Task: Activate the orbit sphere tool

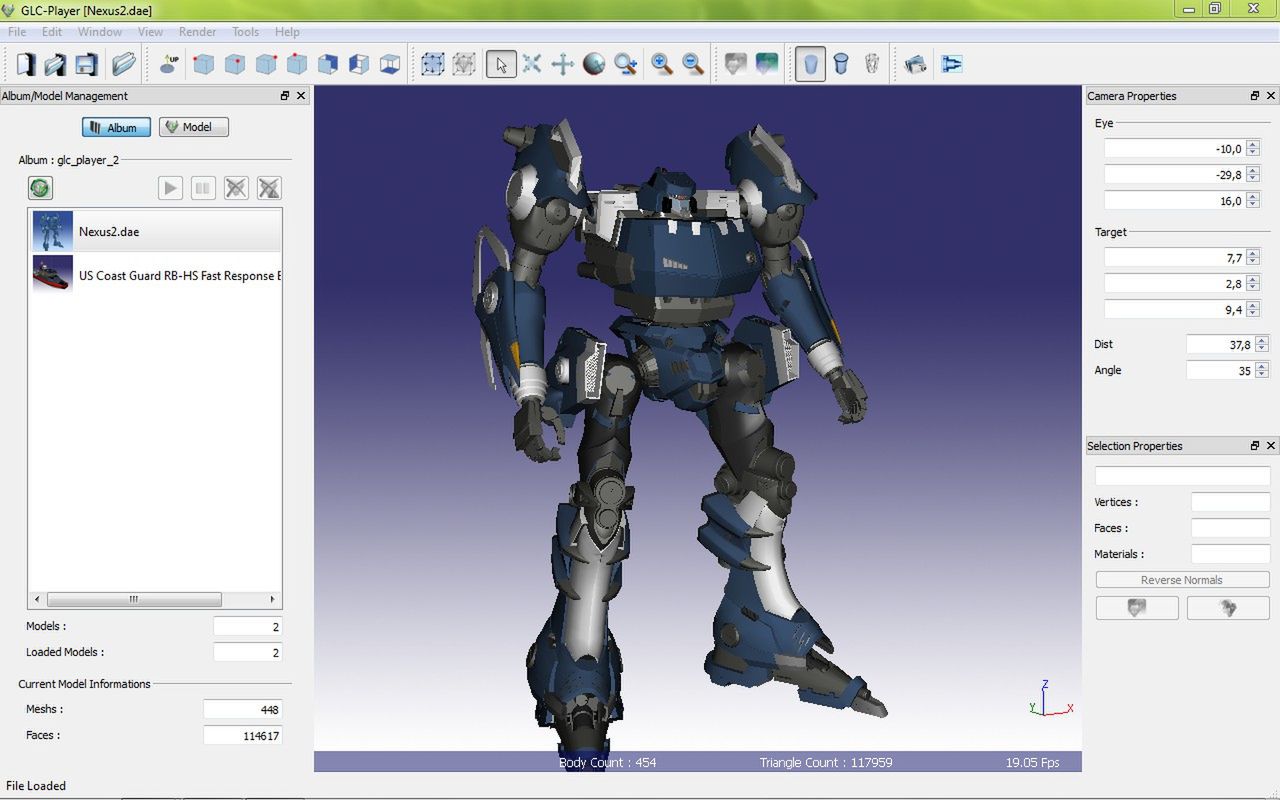Action: point(594,64)
